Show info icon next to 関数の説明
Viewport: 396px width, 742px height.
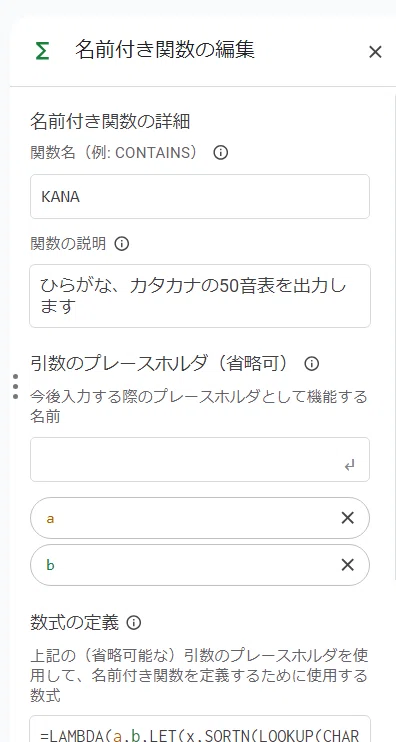(x=122, y=244)
